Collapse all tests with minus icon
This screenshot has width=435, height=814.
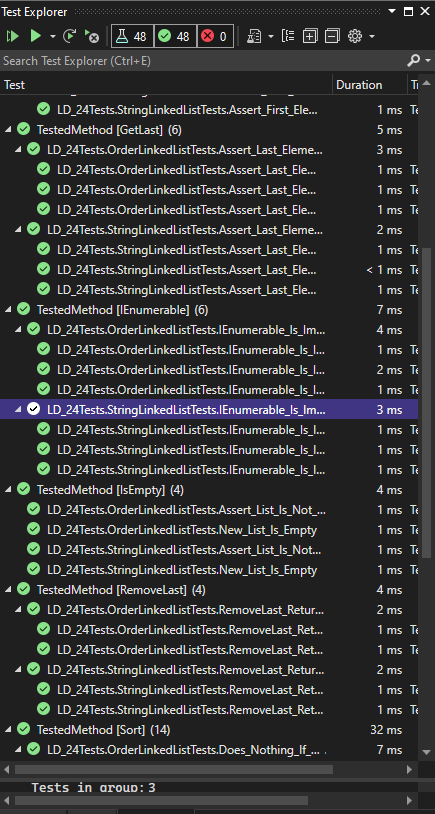pyautogui.click(x=332, y=36)
